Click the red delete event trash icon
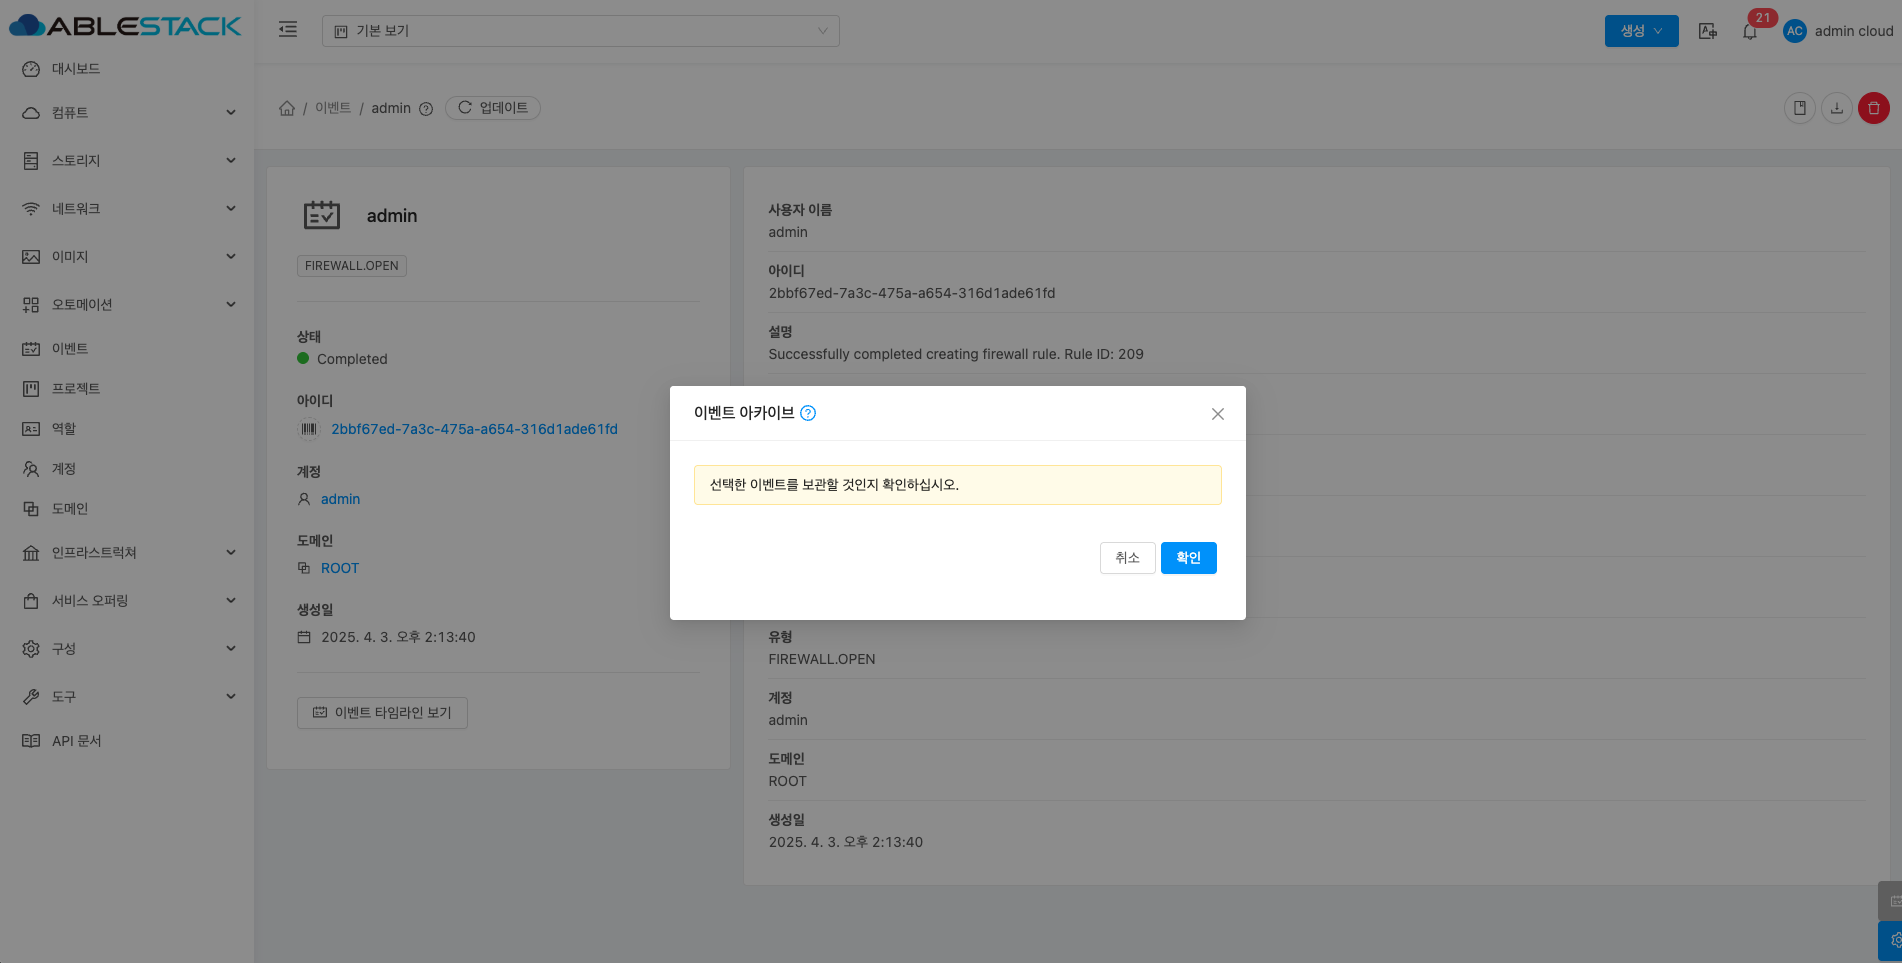The width and height of the screenshot is (1902, 963). click(1873, 108)
